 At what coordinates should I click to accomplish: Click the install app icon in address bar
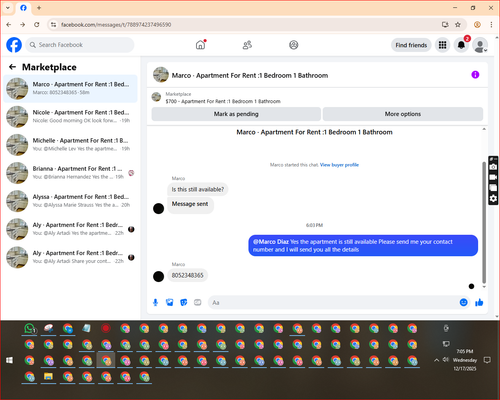tap(445, 24)
